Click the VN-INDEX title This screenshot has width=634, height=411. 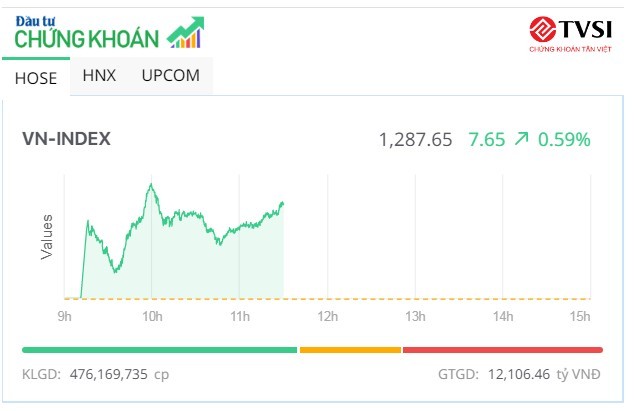point(66,139)
